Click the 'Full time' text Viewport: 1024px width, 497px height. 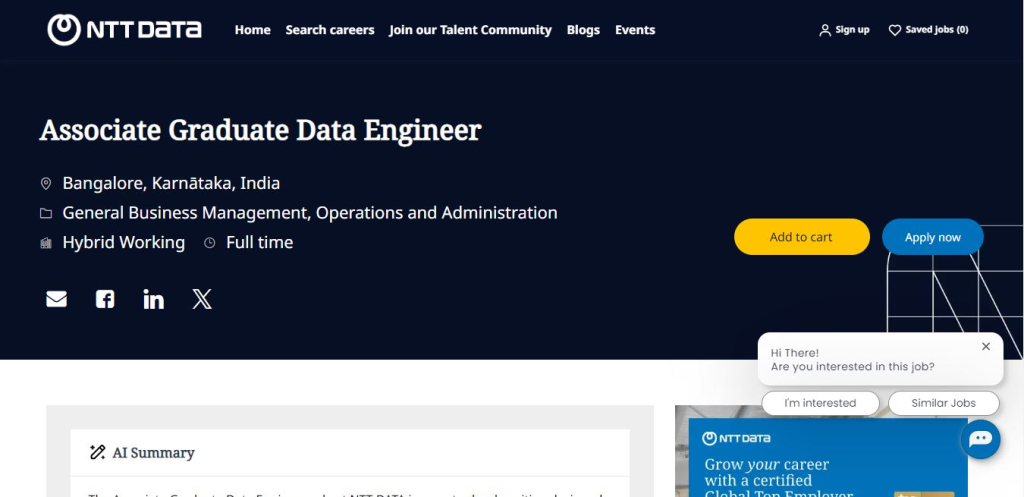pyautogui.click(x=259, y=243)
